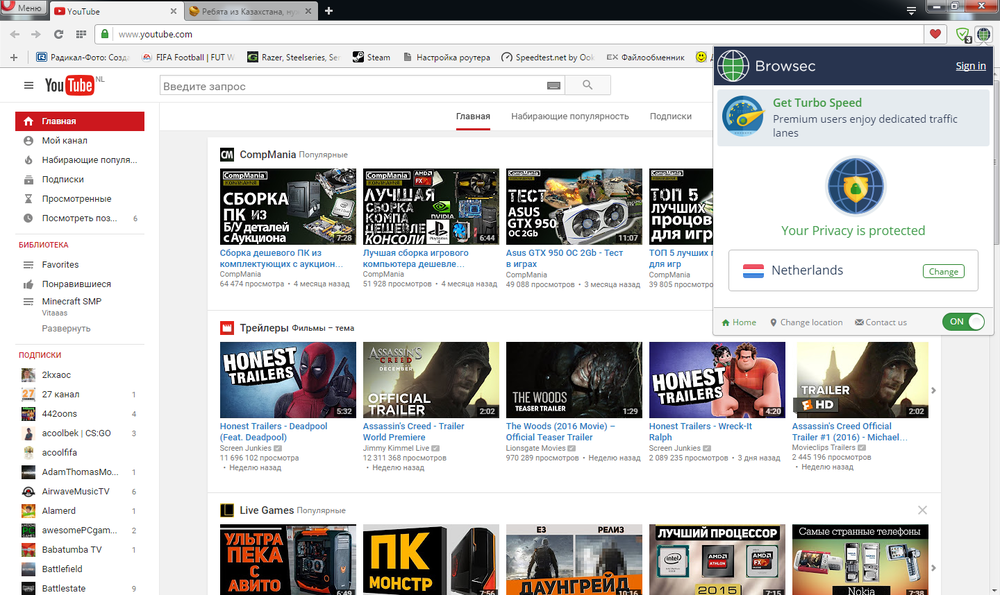Open the Трейлеры section header

pyautogui.click(x=264, y=328)
